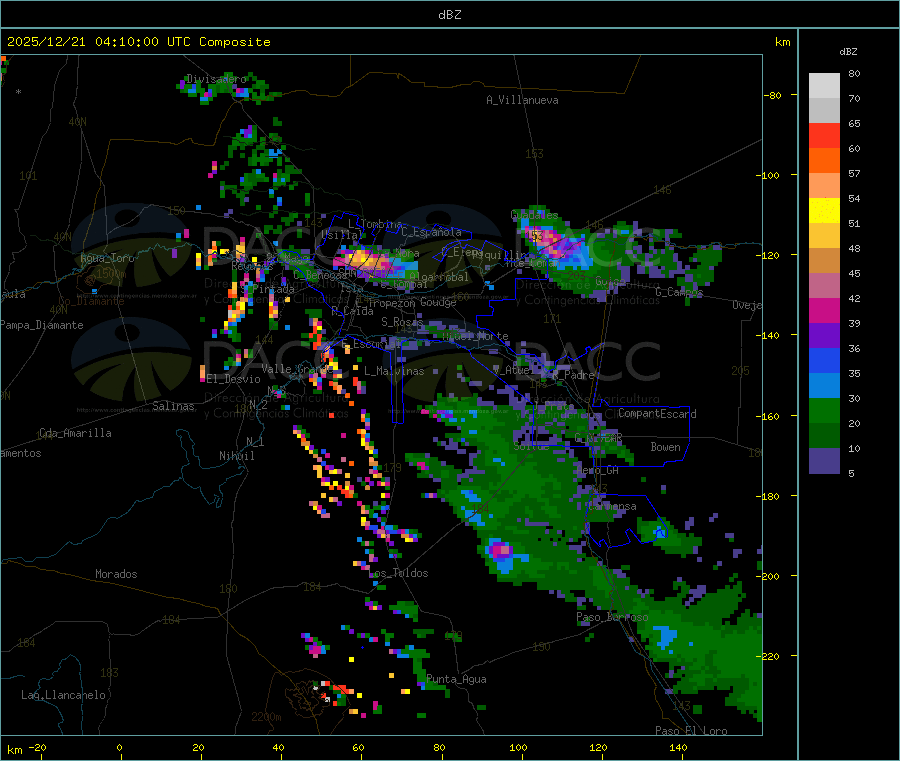Click the 'Valle_Grande' map label

(x=297, y=368)
